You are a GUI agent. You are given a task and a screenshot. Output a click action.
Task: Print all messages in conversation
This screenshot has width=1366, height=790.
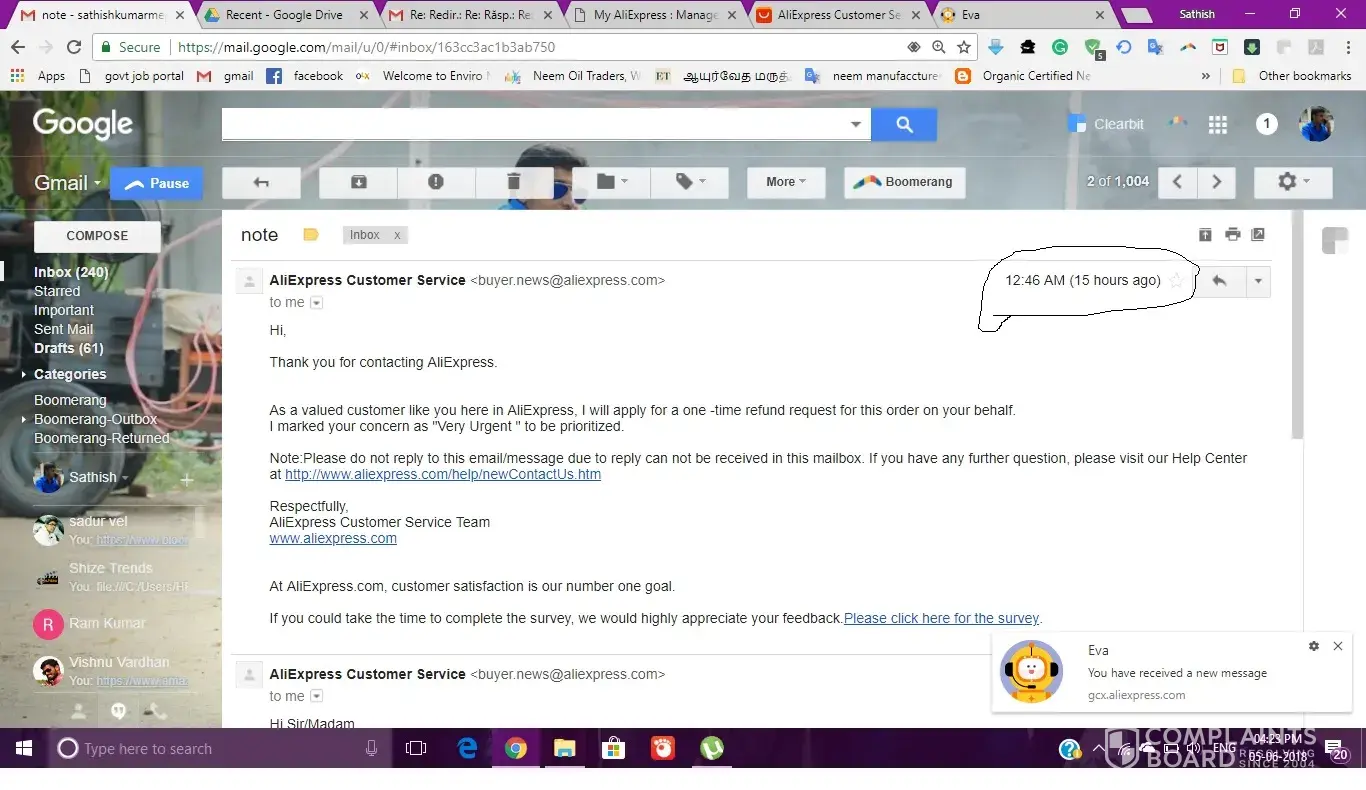click(x=1232, y=234)
